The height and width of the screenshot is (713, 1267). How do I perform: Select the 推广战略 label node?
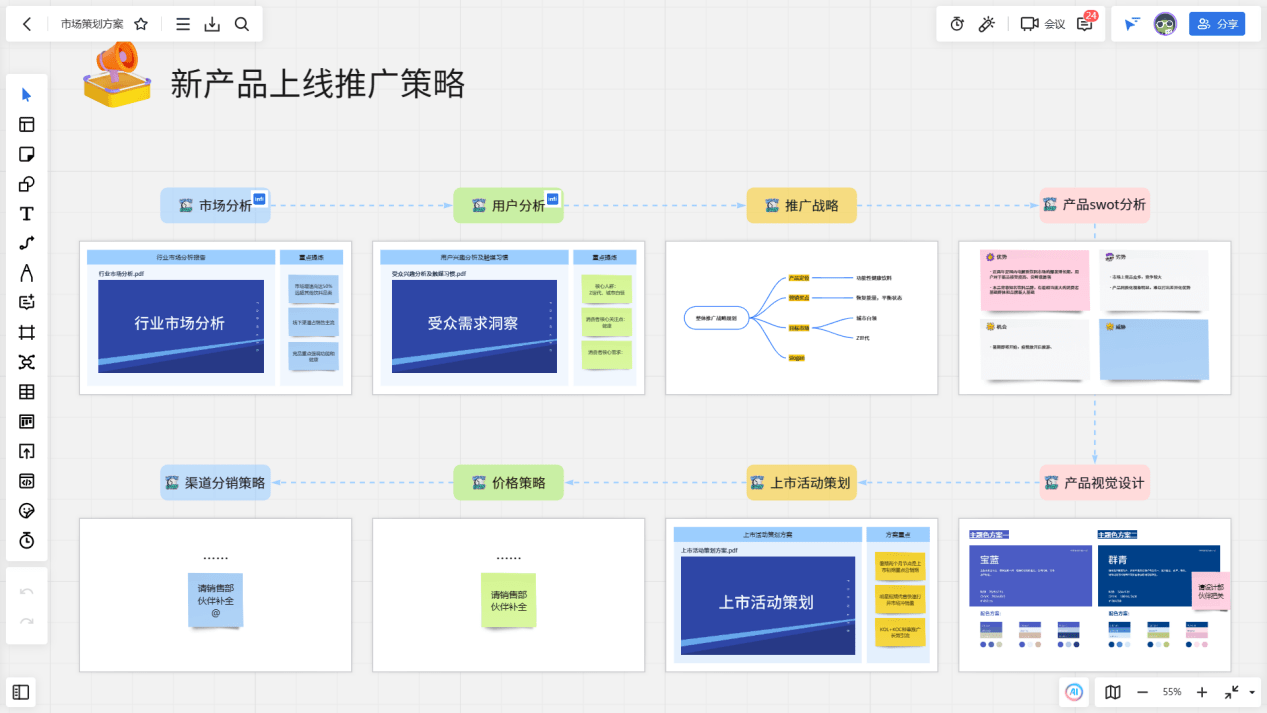click(x=802, y=205)
